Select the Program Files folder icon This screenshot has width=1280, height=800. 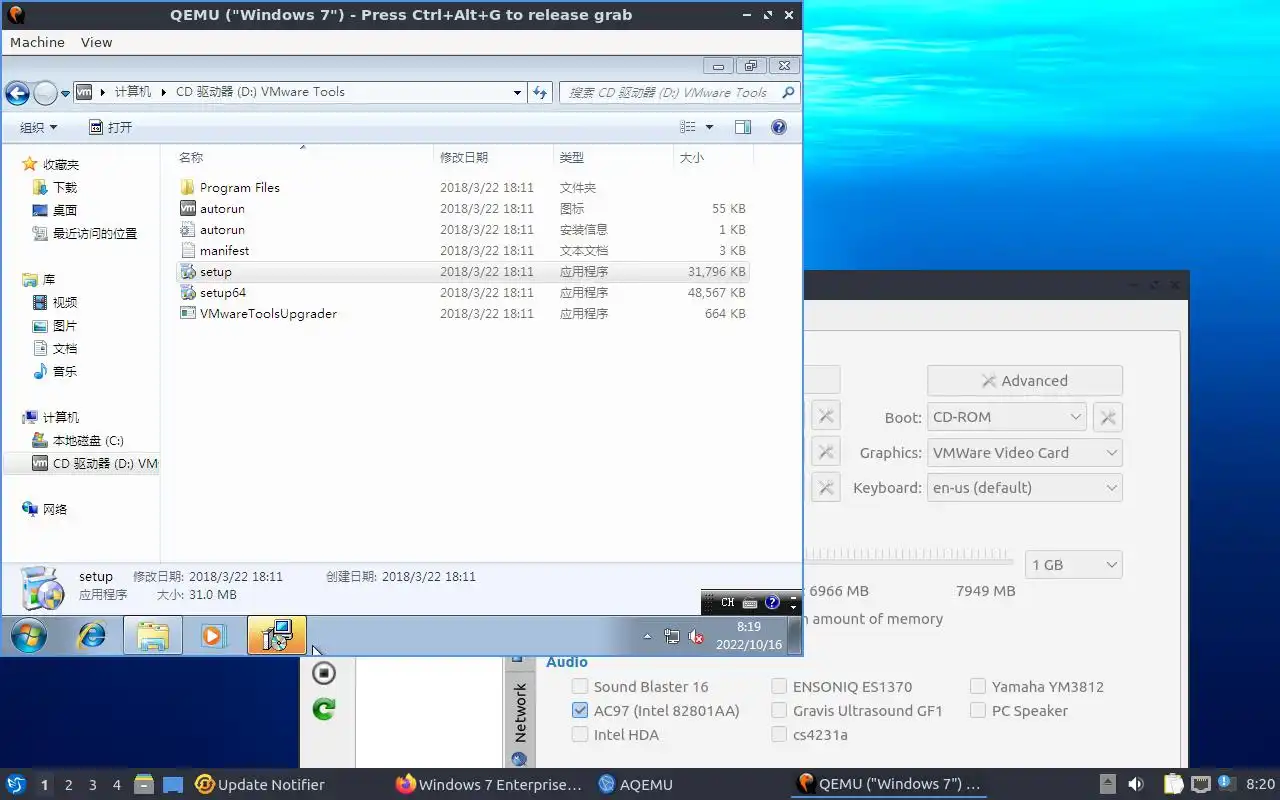pyautogui.click(x=188, y=187)
